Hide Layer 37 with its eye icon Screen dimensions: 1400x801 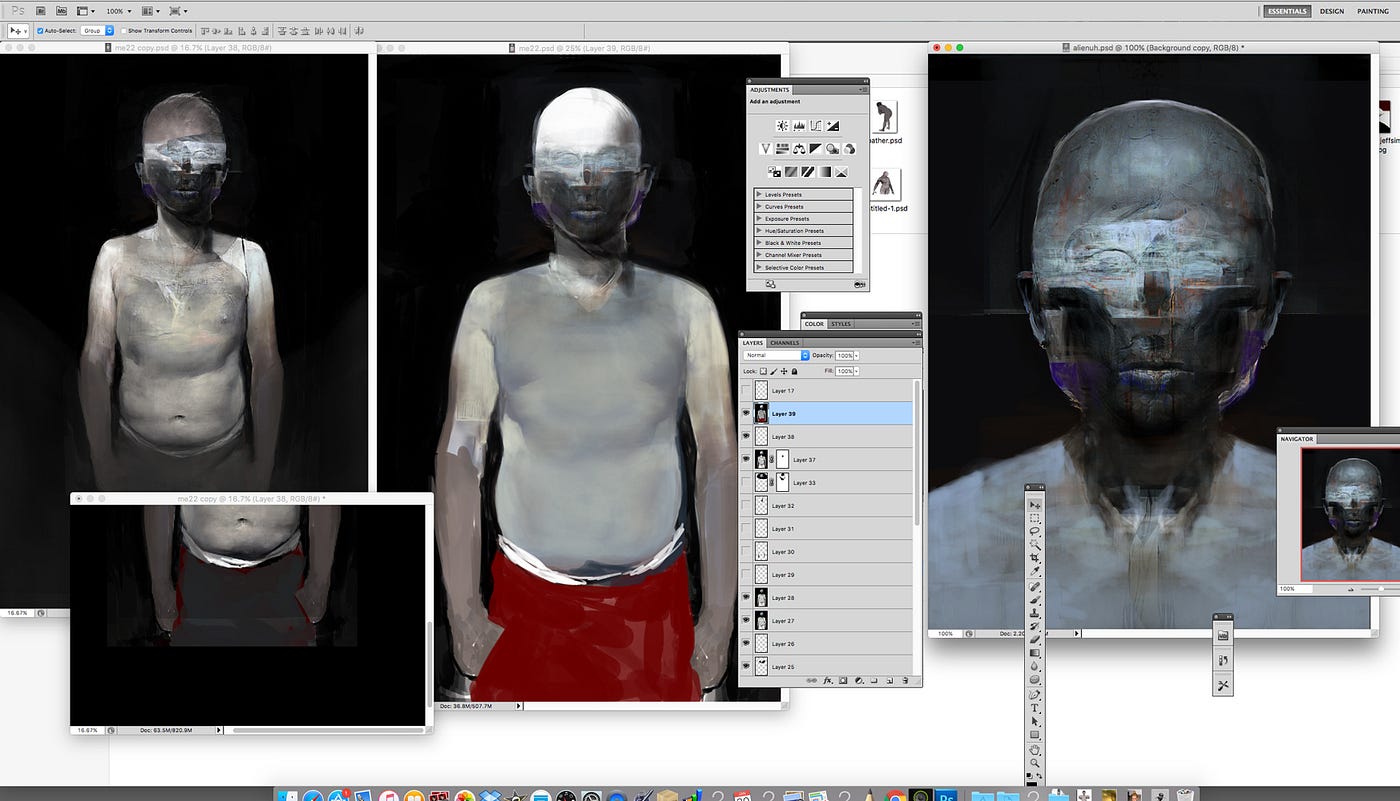click(x=746, y=459)
